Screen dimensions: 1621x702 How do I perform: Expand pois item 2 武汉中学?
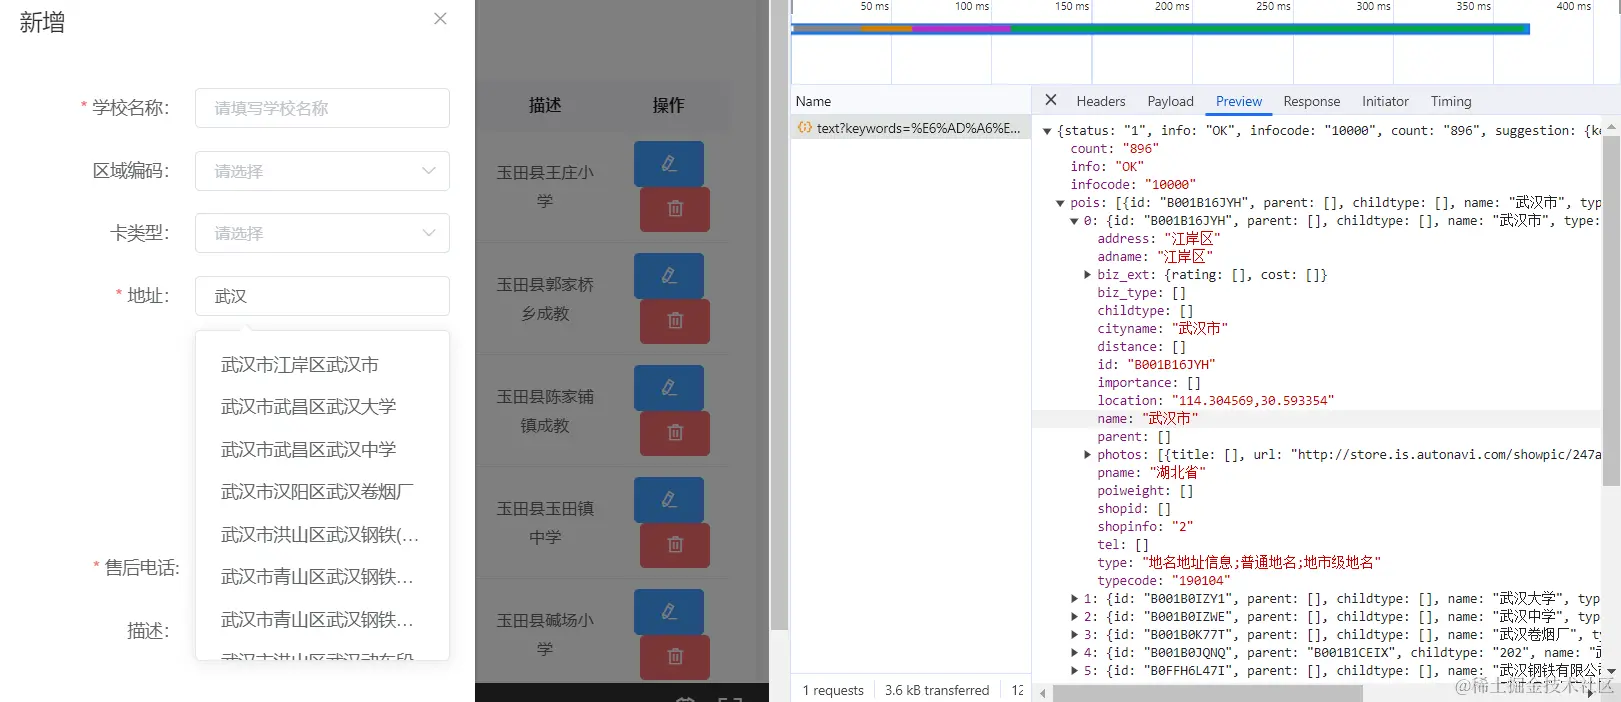[x=1075, y=617]
